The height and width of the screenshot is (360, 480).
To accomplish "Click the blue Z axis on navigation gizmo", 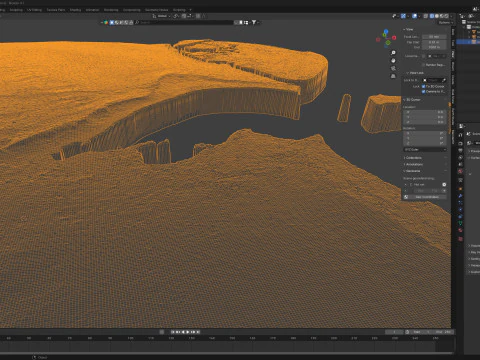I will click(x=386, y=32).
